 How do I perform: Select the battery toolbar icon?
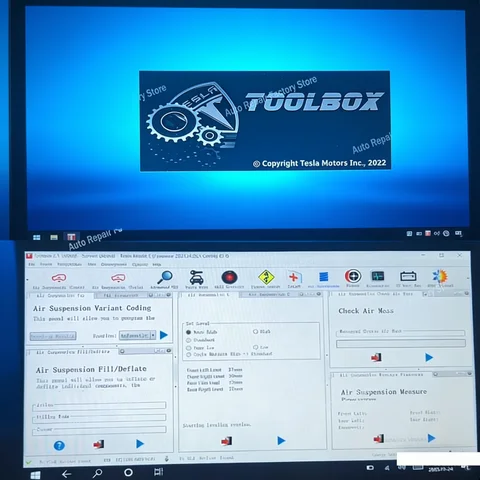(x=408, y=276)
